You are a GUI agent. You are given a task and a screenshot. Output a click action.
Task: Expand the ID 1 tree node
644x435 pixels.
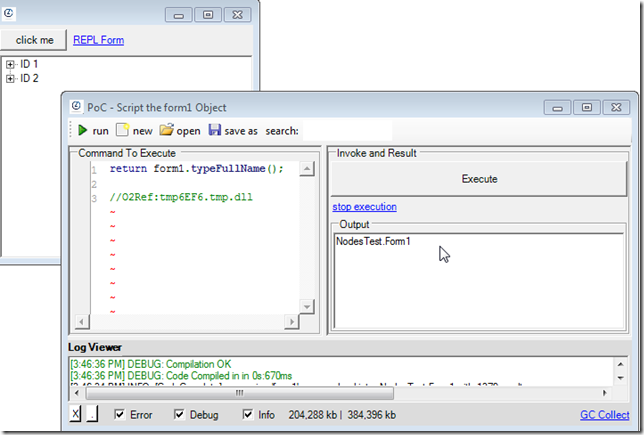point(10,64)
